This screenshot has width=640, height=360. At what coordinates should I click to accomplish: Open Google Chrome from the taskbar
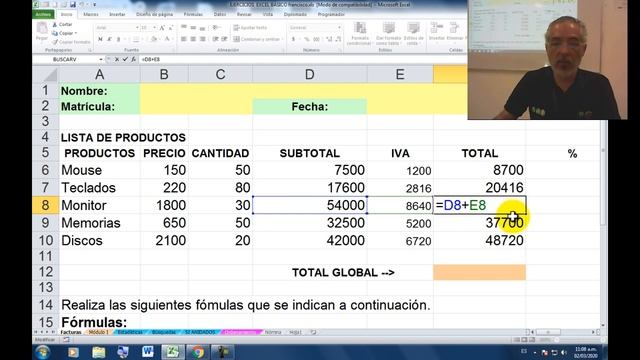[x=198, y=352]
